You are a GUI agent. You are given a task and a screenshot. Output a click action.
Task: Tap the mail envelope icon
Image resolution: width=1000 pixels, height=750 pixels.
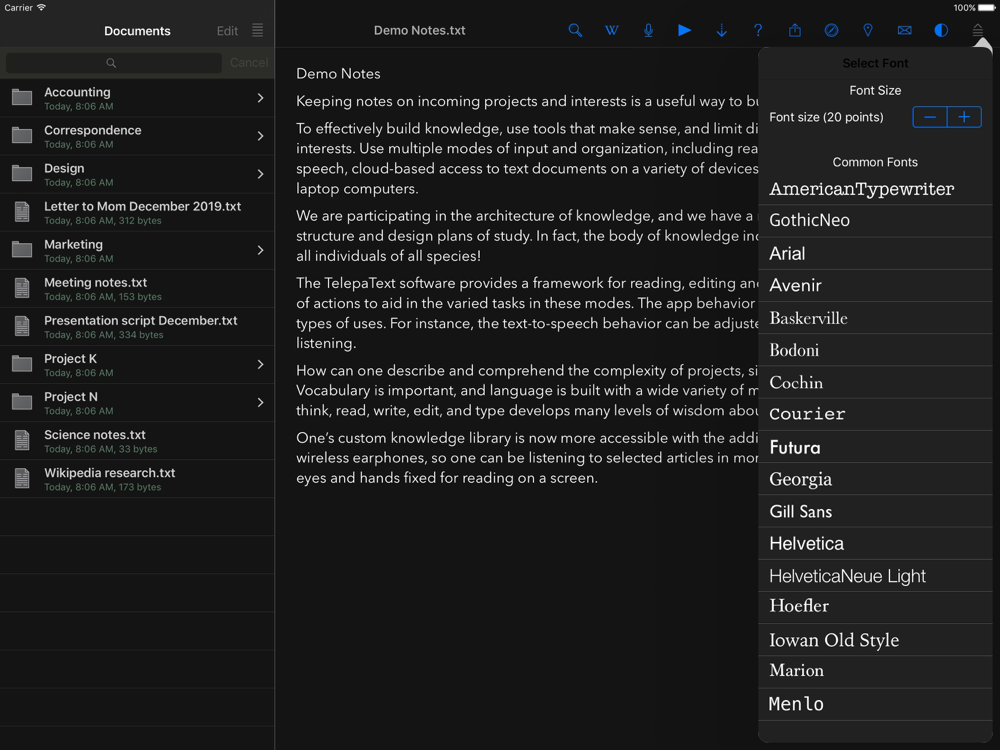(904, 30)
